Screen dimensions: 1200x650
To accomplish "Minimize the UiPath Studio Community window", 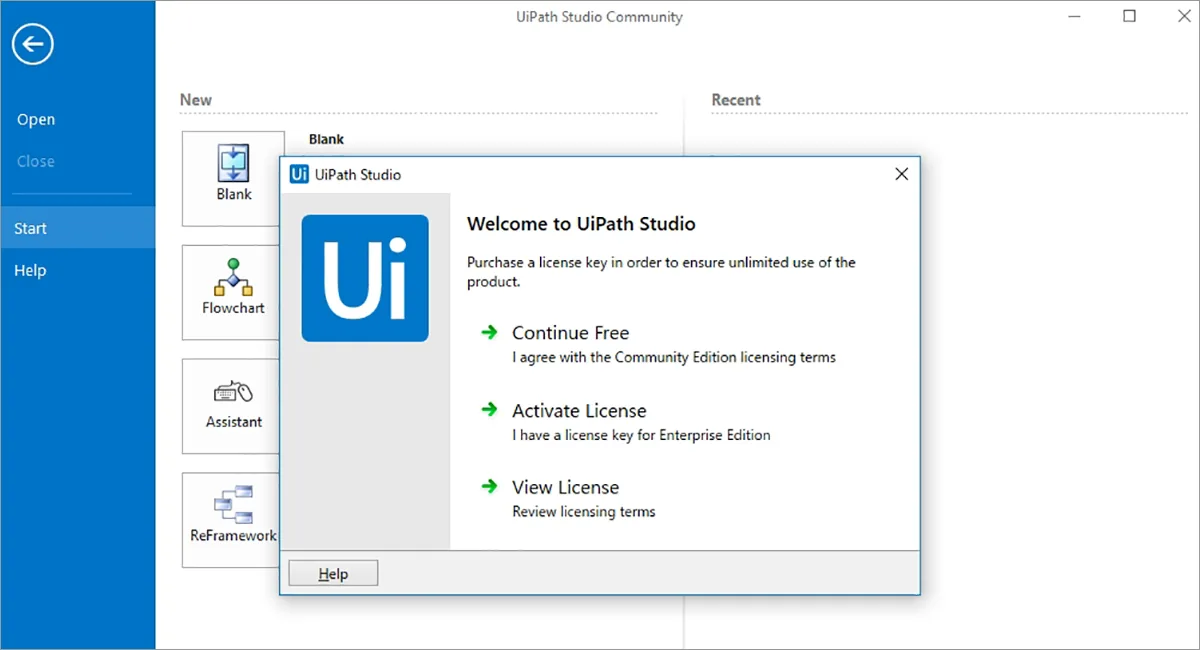I will pyautogui.click(x=1074, y=17).
